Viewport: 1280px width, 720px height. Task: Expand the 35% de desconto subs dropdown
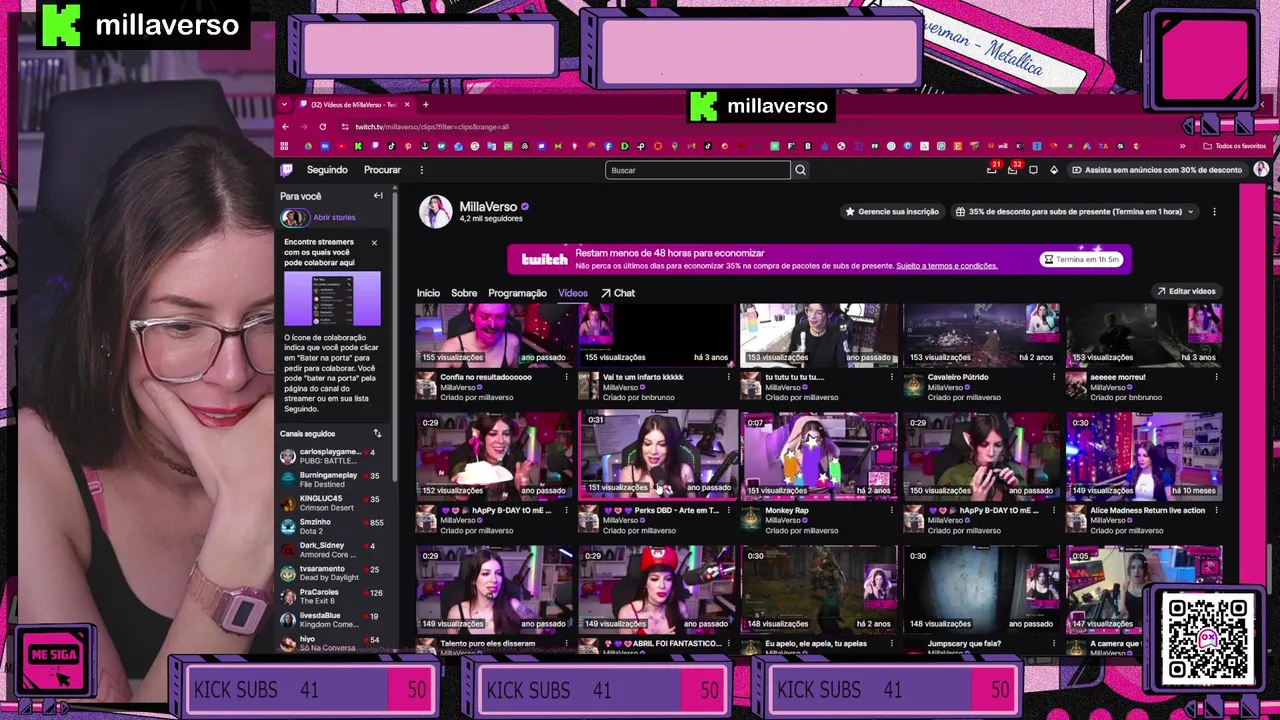point(1075,212)
